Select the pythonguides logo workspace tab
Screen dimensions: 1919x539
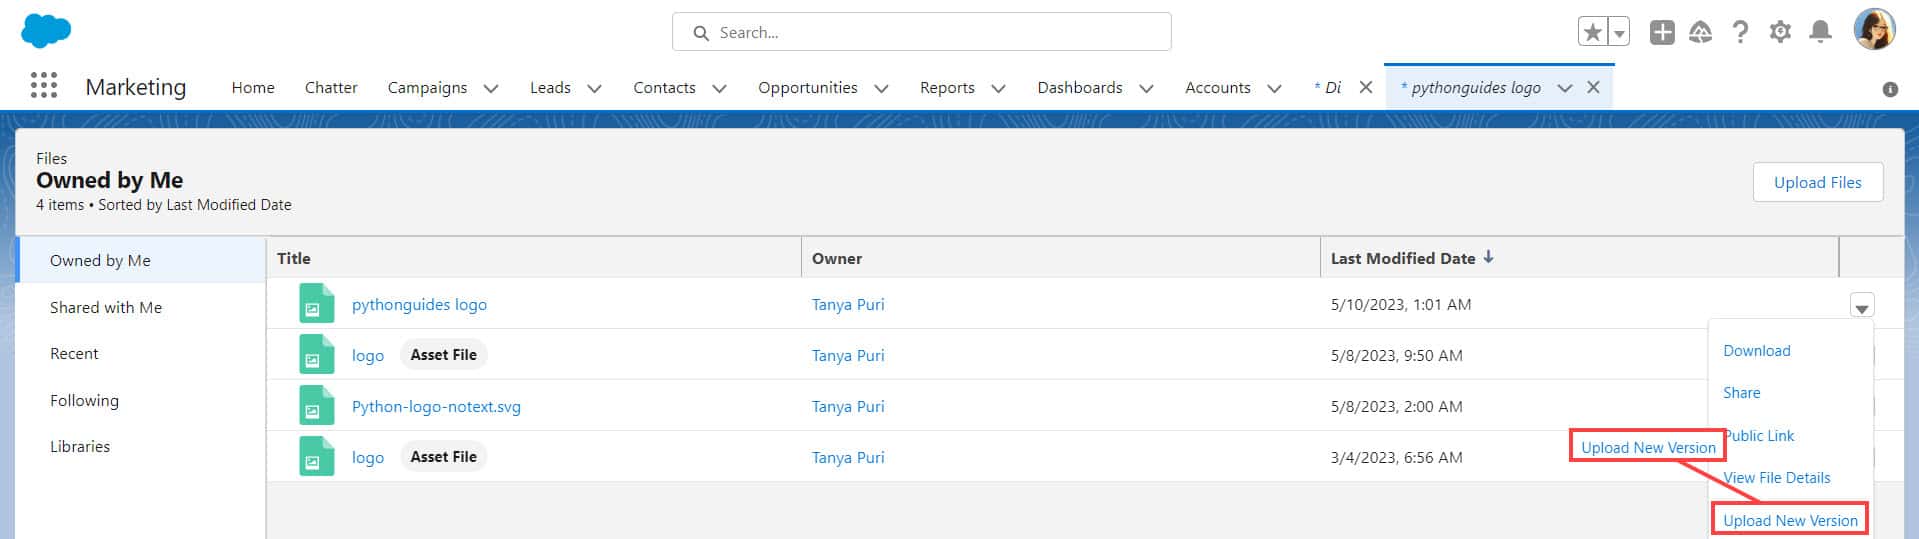coord(1471,87)
